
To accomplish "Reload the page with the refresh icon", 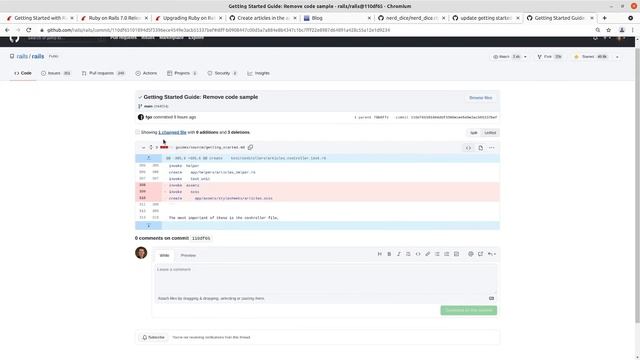I will (x=29, y=30).
